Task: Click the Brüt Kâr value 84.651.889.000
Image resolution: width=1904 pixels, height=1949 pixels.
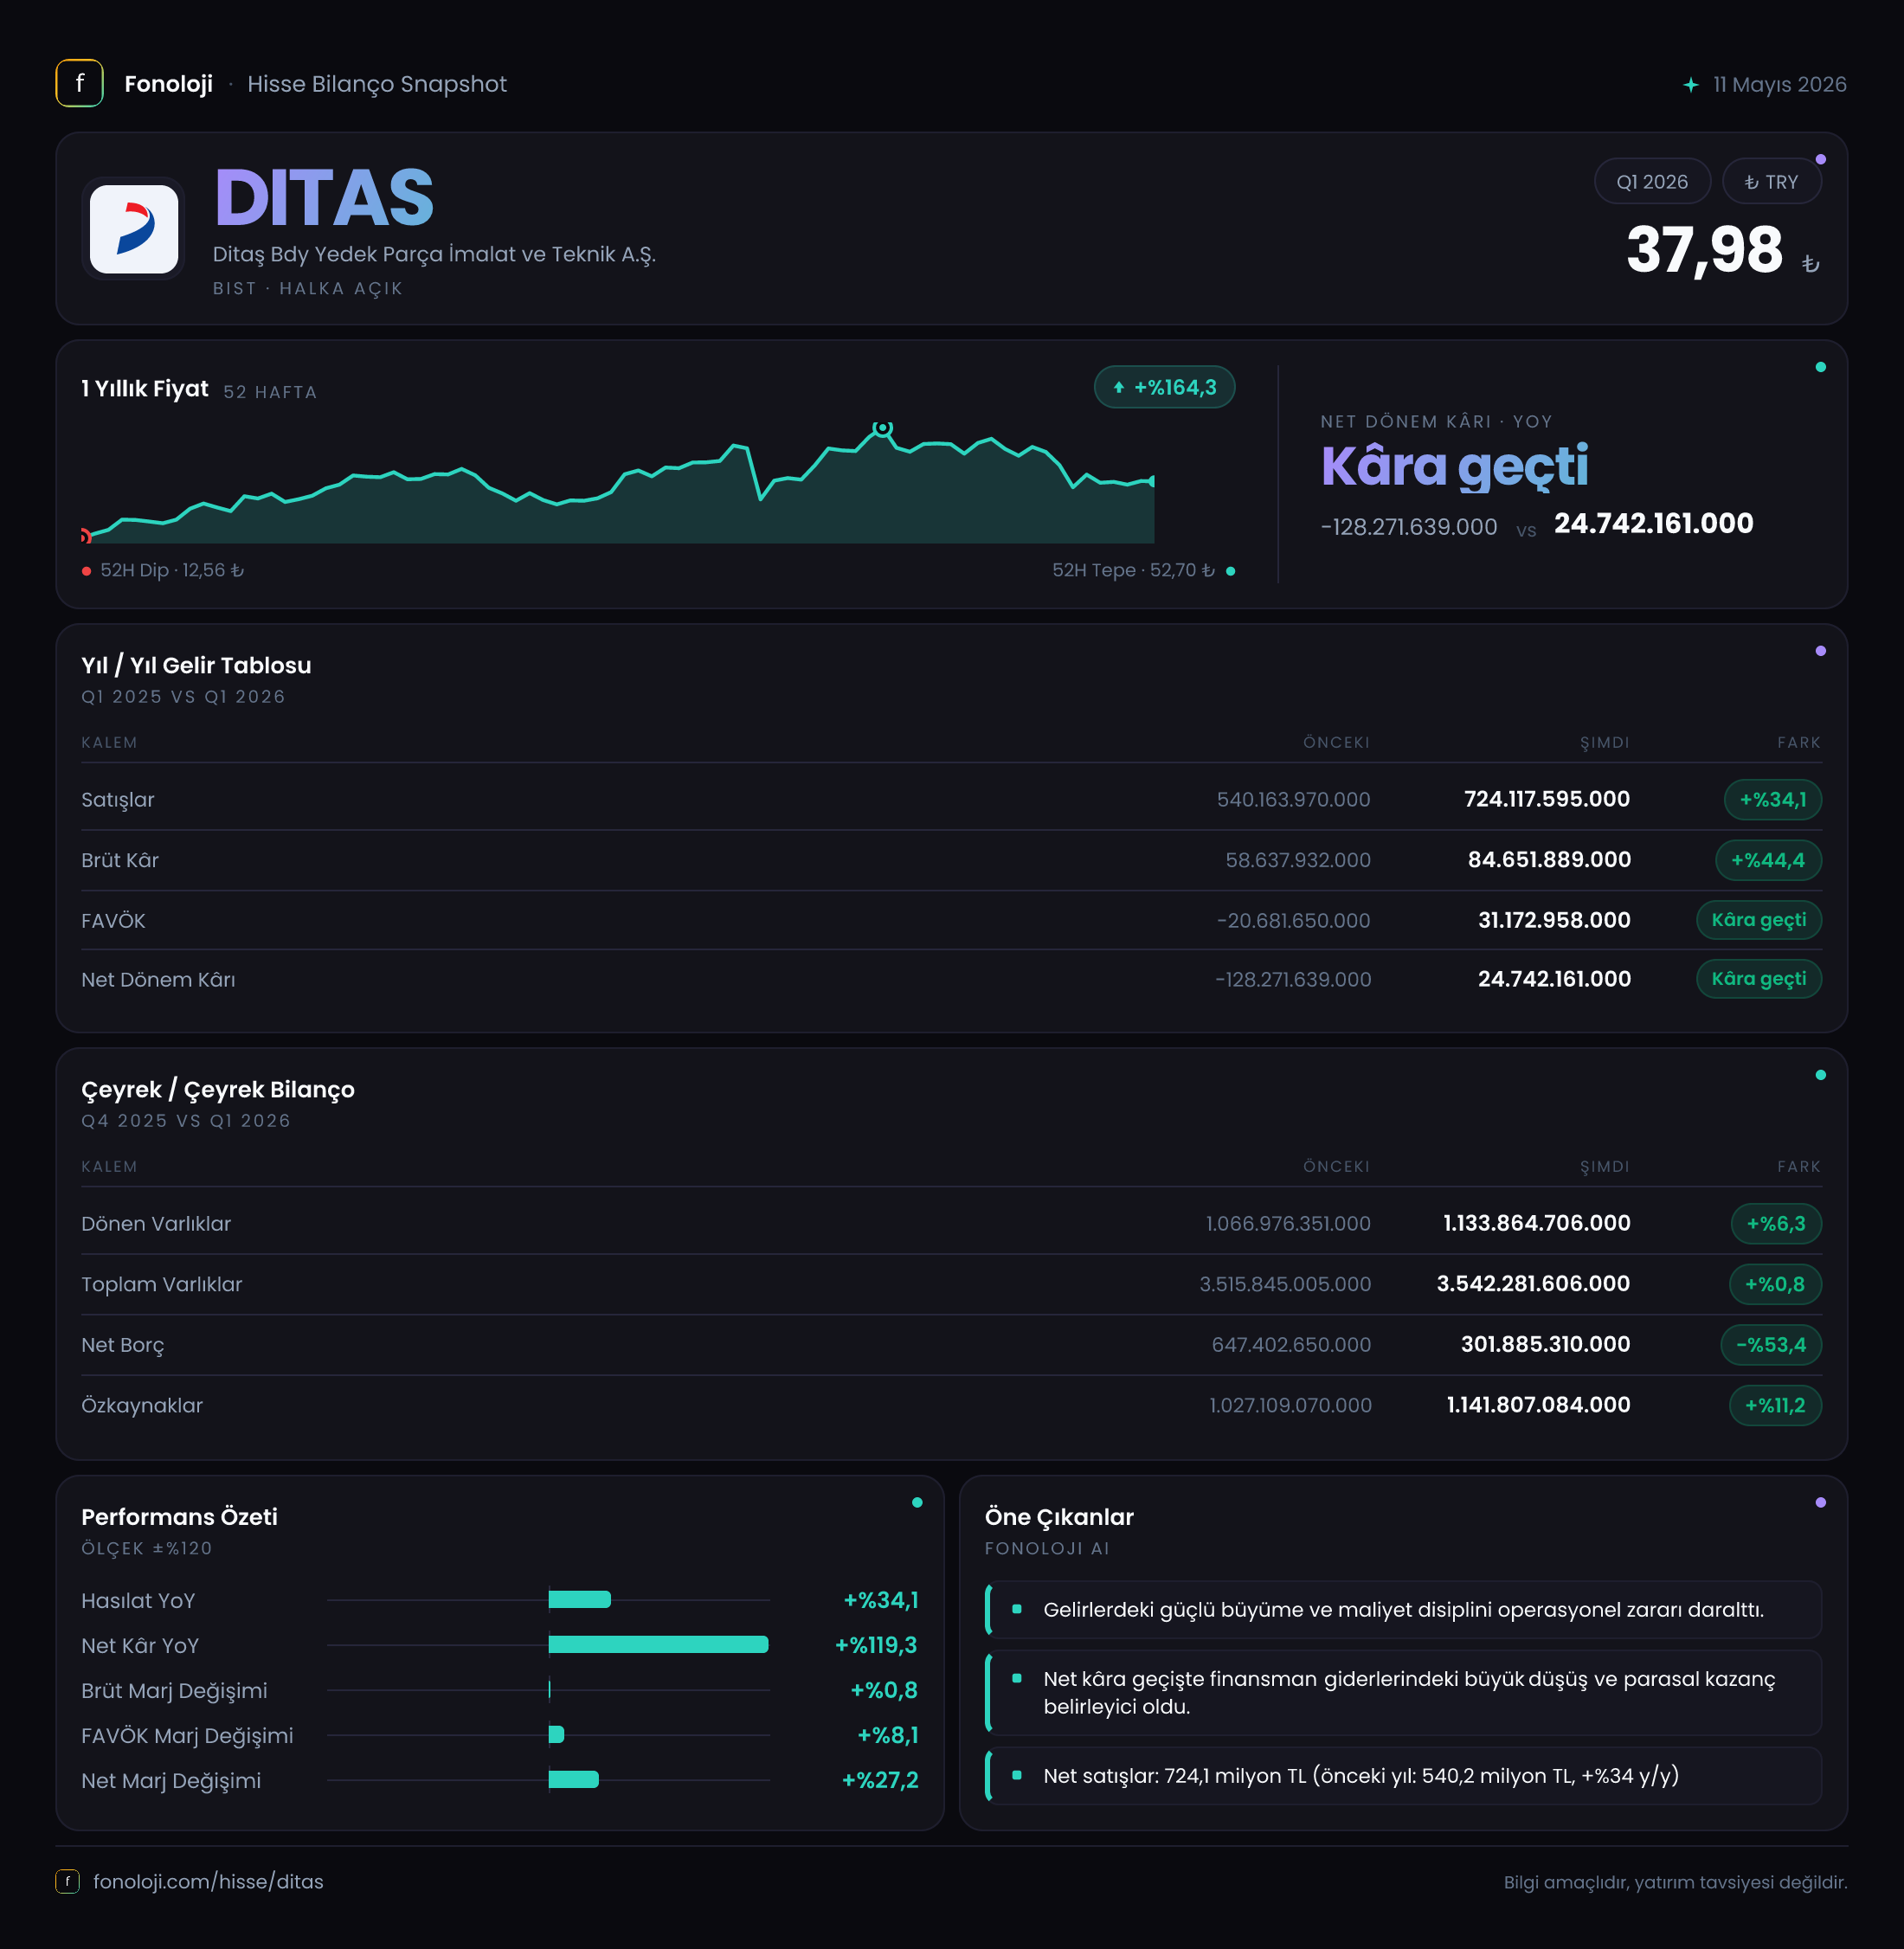Action: tap(1549, 860)
